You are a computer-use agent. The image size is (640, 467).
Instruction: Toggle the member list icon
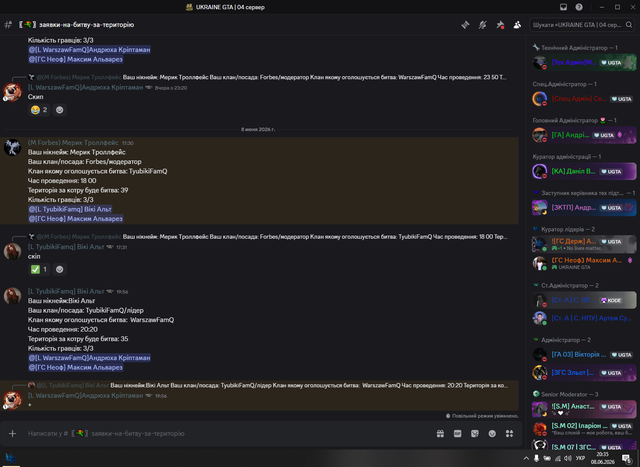(517, 25)
